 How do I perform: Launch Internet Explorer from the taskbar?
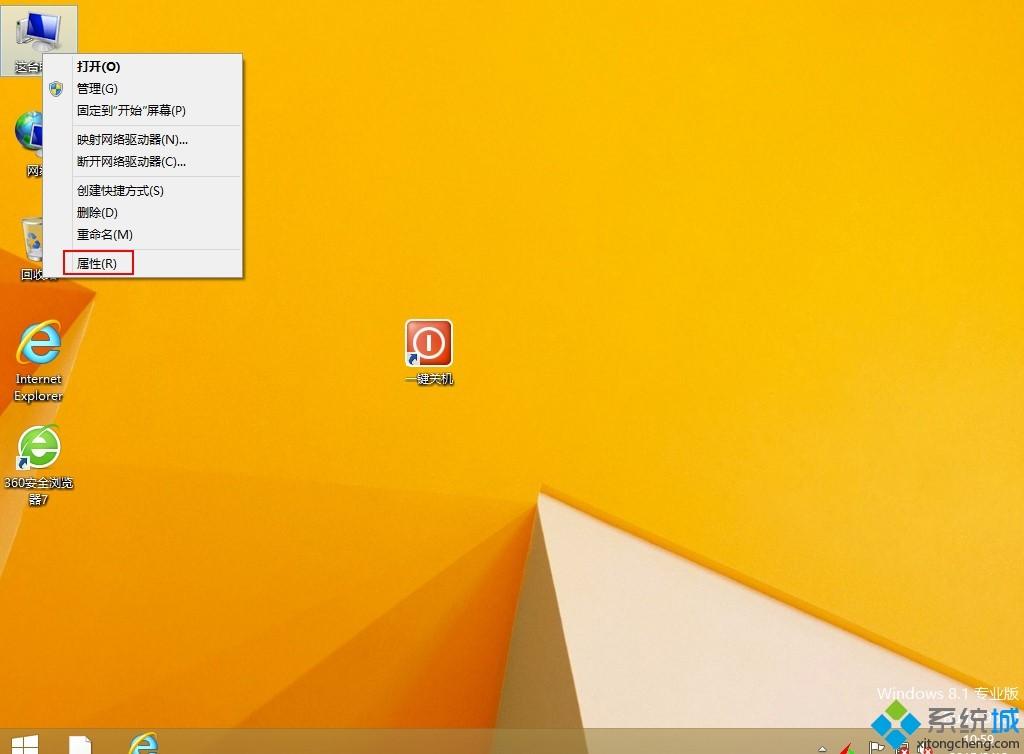[x=143, y=744]
